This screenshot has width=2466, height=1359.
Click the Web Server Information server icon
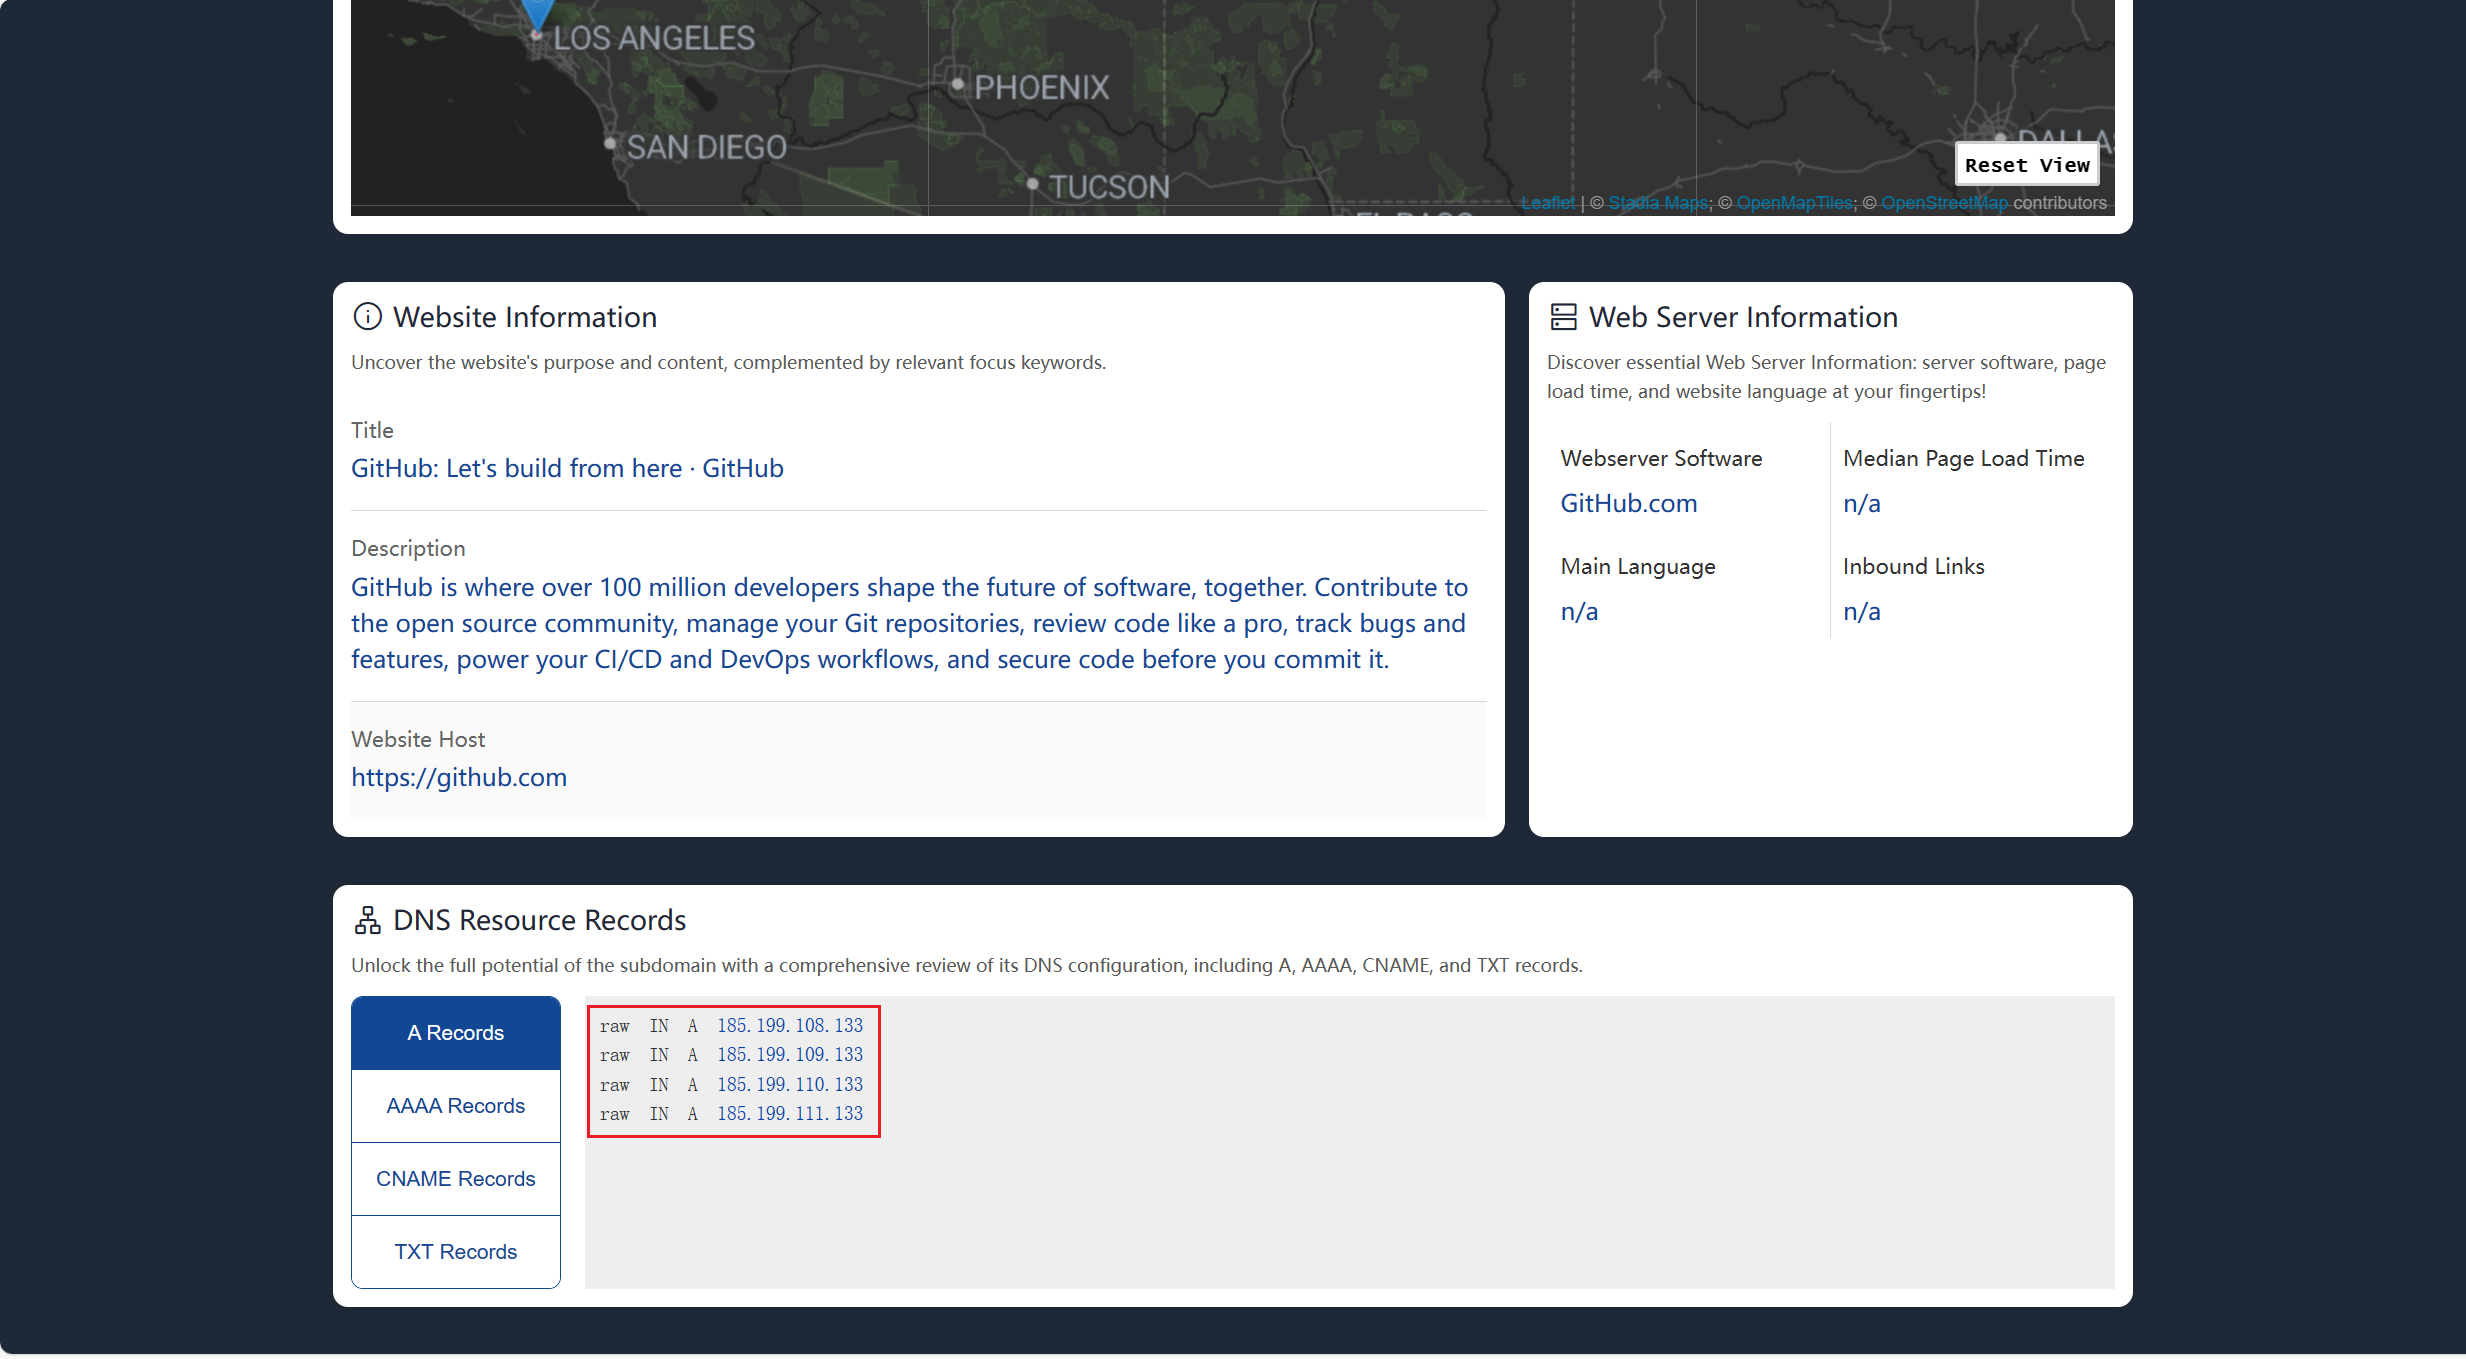pyautogui.click(x=1563, y=317)
